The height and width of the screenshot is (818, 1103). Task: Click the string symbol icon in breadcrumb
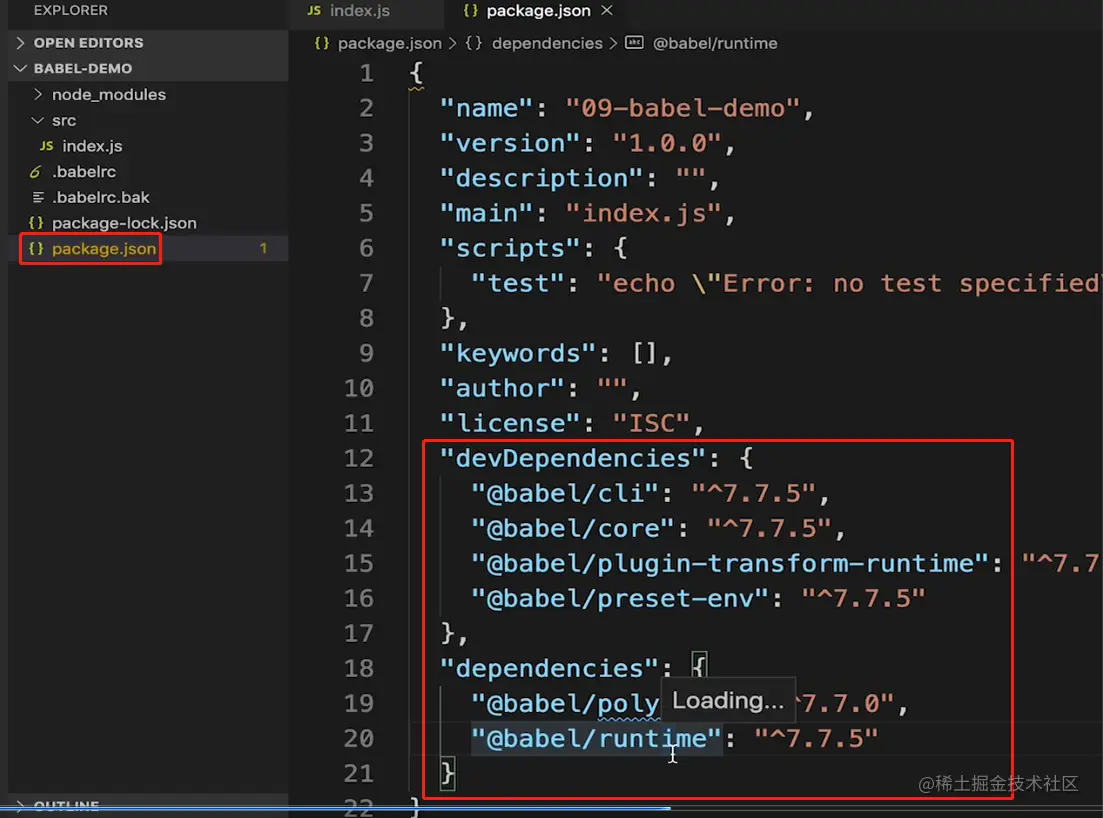(634, 43)
